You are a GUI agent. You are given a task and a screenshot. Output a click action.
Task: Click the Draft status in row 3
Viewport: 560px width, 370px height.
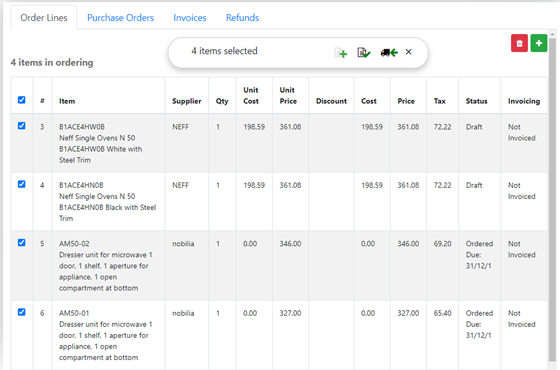coord(474,127)
